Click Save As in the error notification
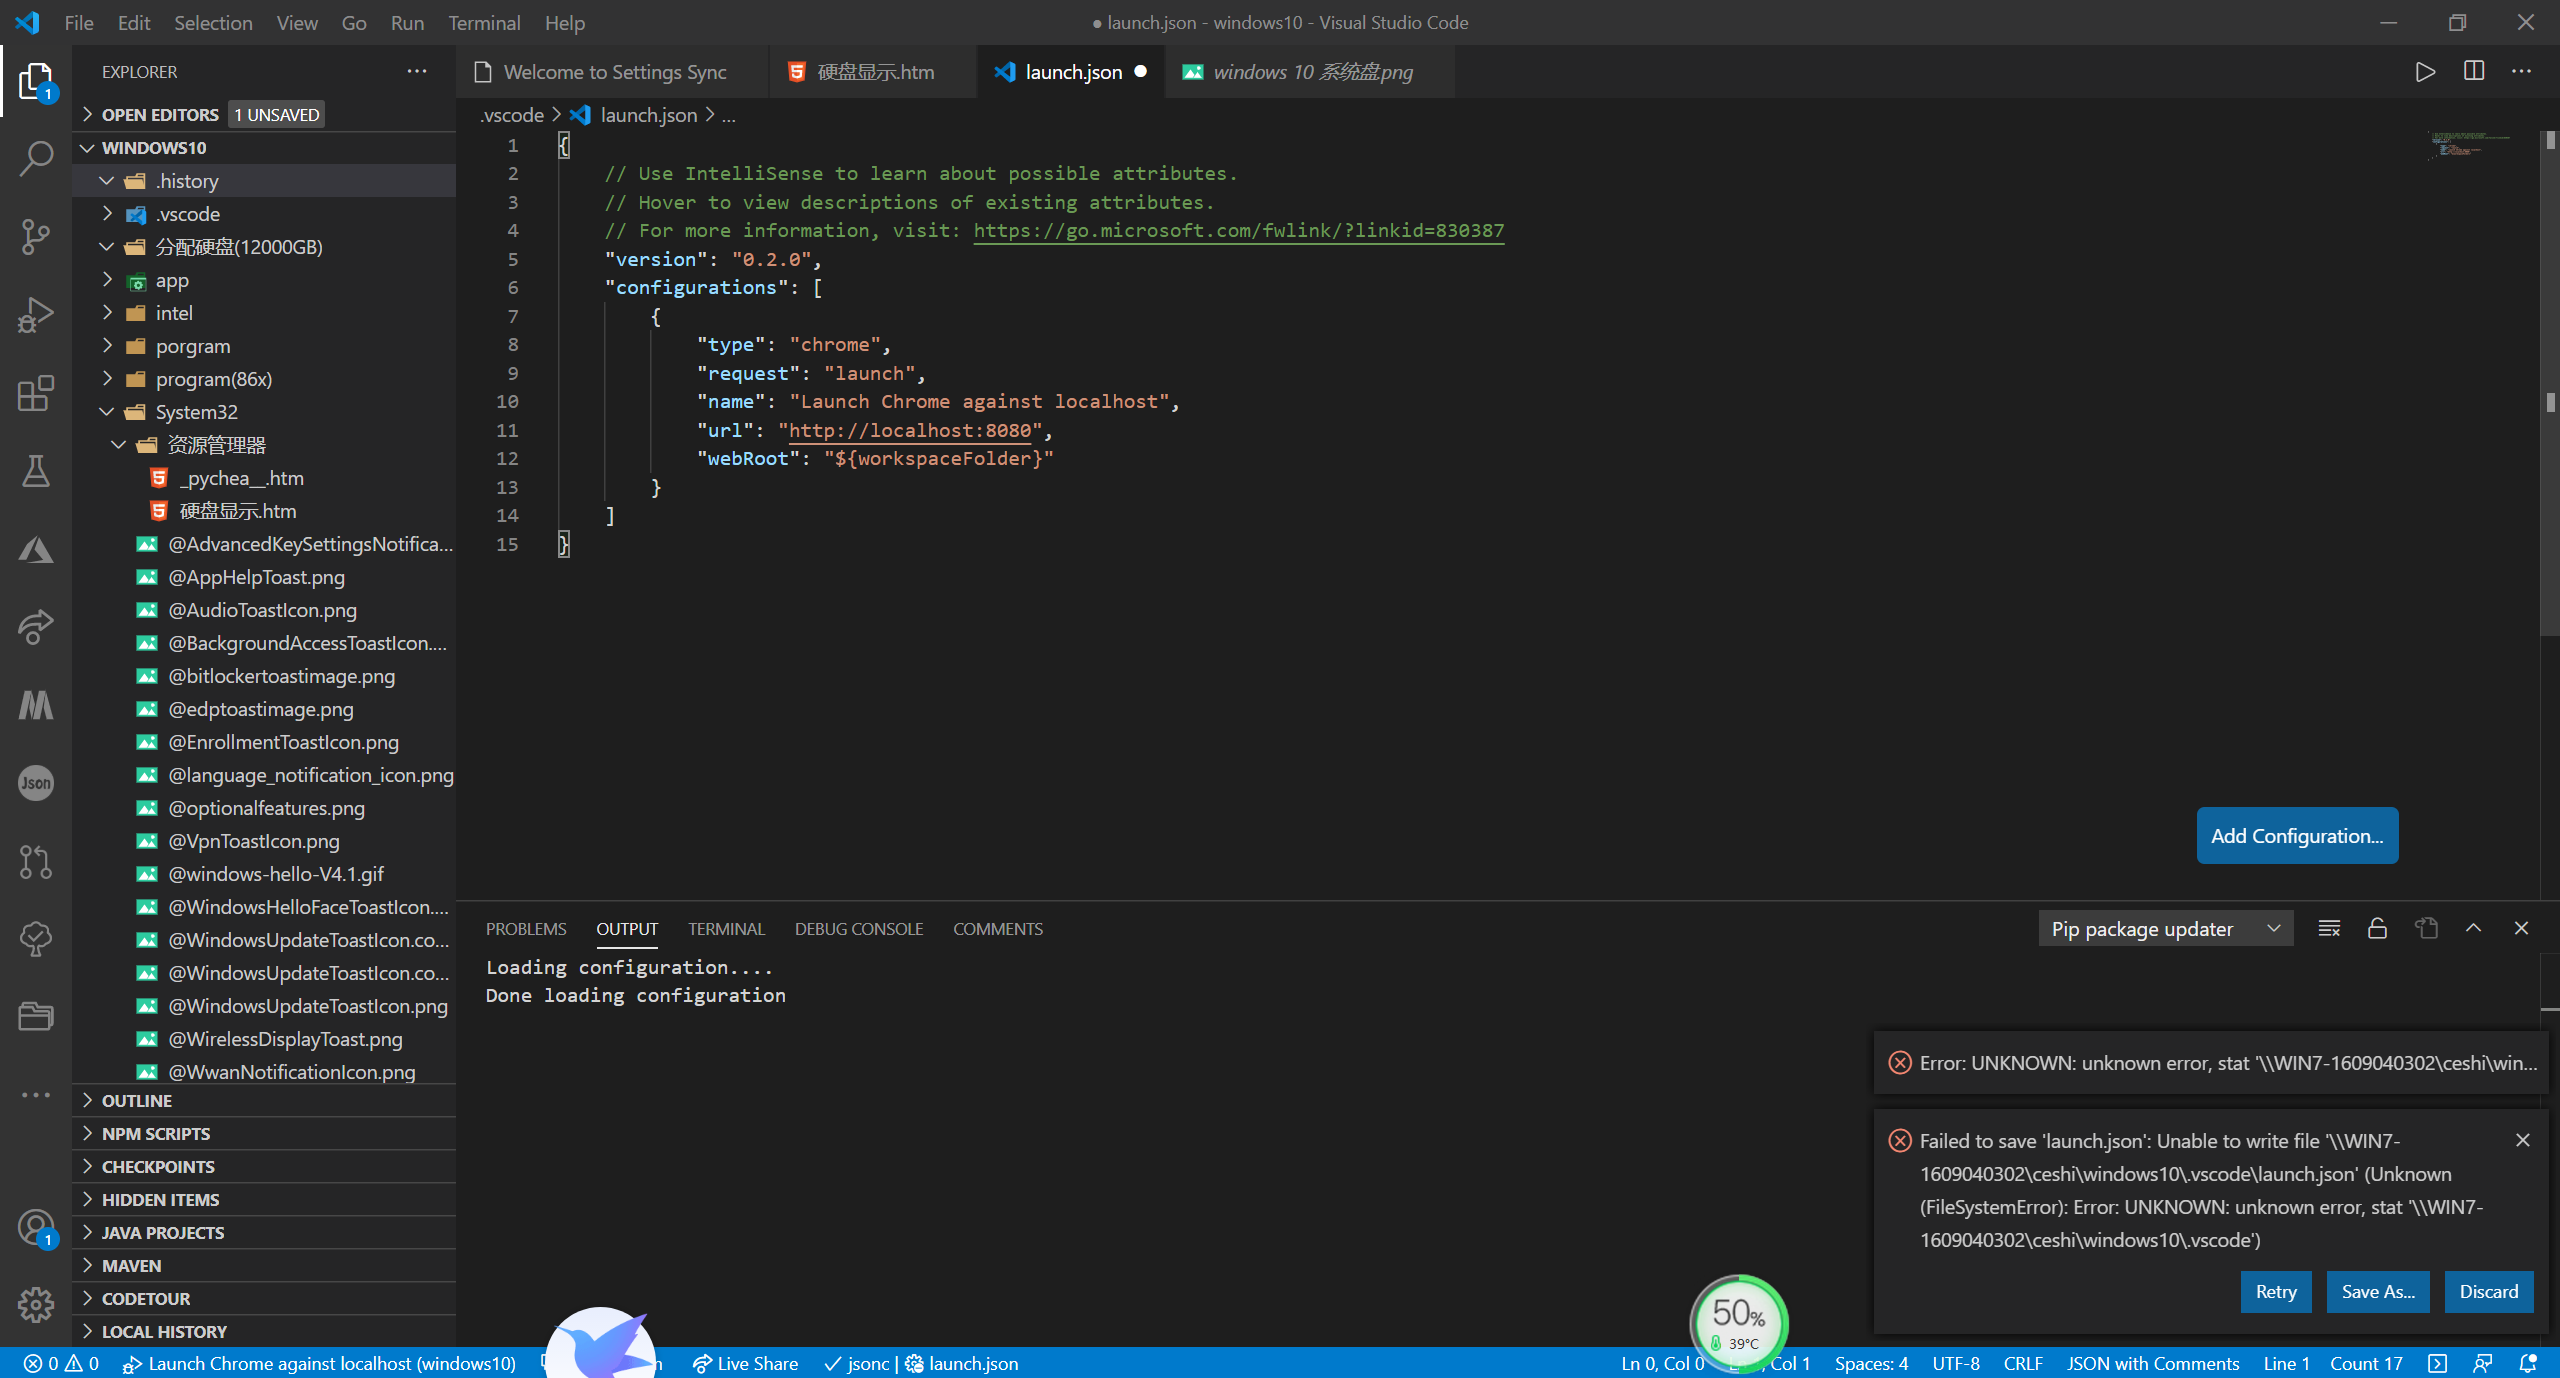2560x1378 pixels. pyautogui.click(x=2378, y=1292)
